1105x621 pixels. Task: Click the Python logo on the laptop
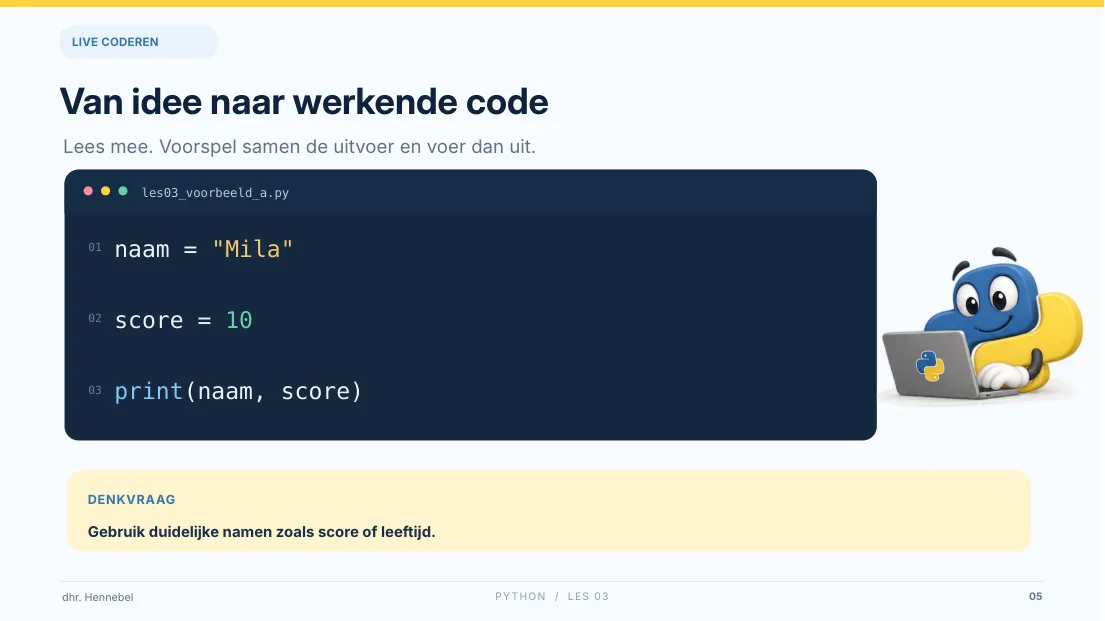[930, 367]
